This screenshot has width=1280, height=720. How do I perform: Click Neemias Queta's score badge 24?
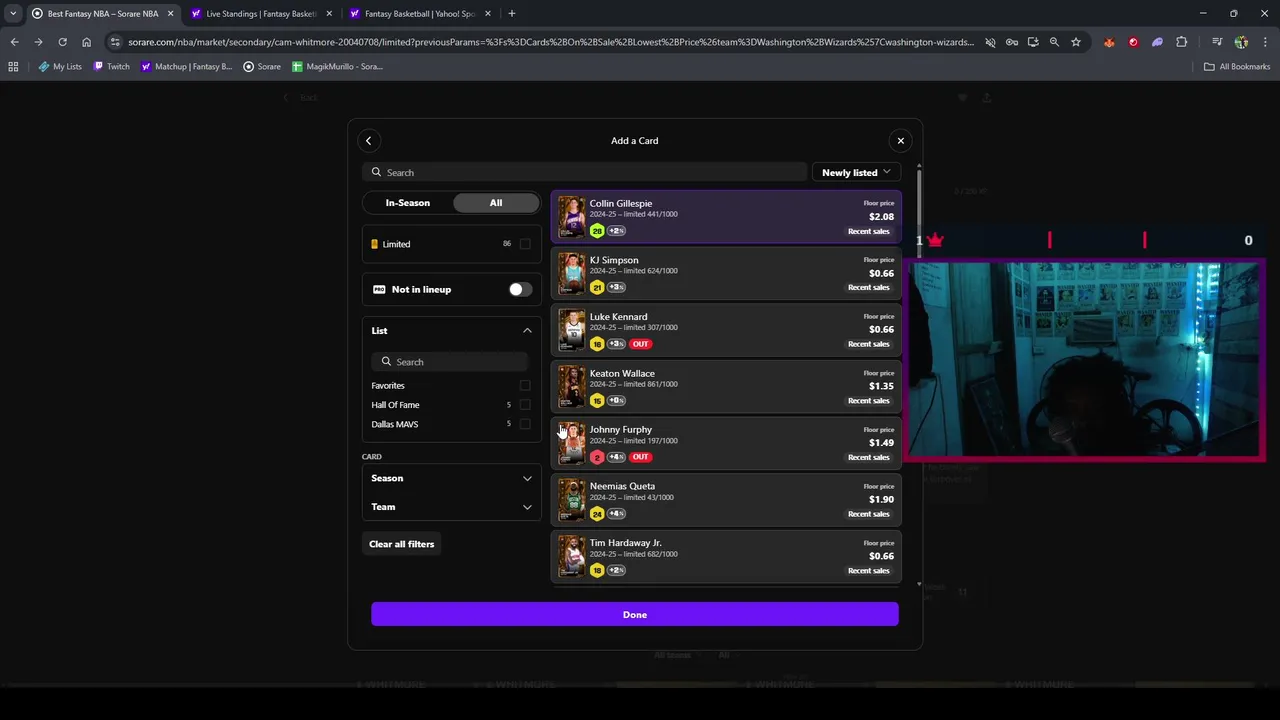coord(597,514)
